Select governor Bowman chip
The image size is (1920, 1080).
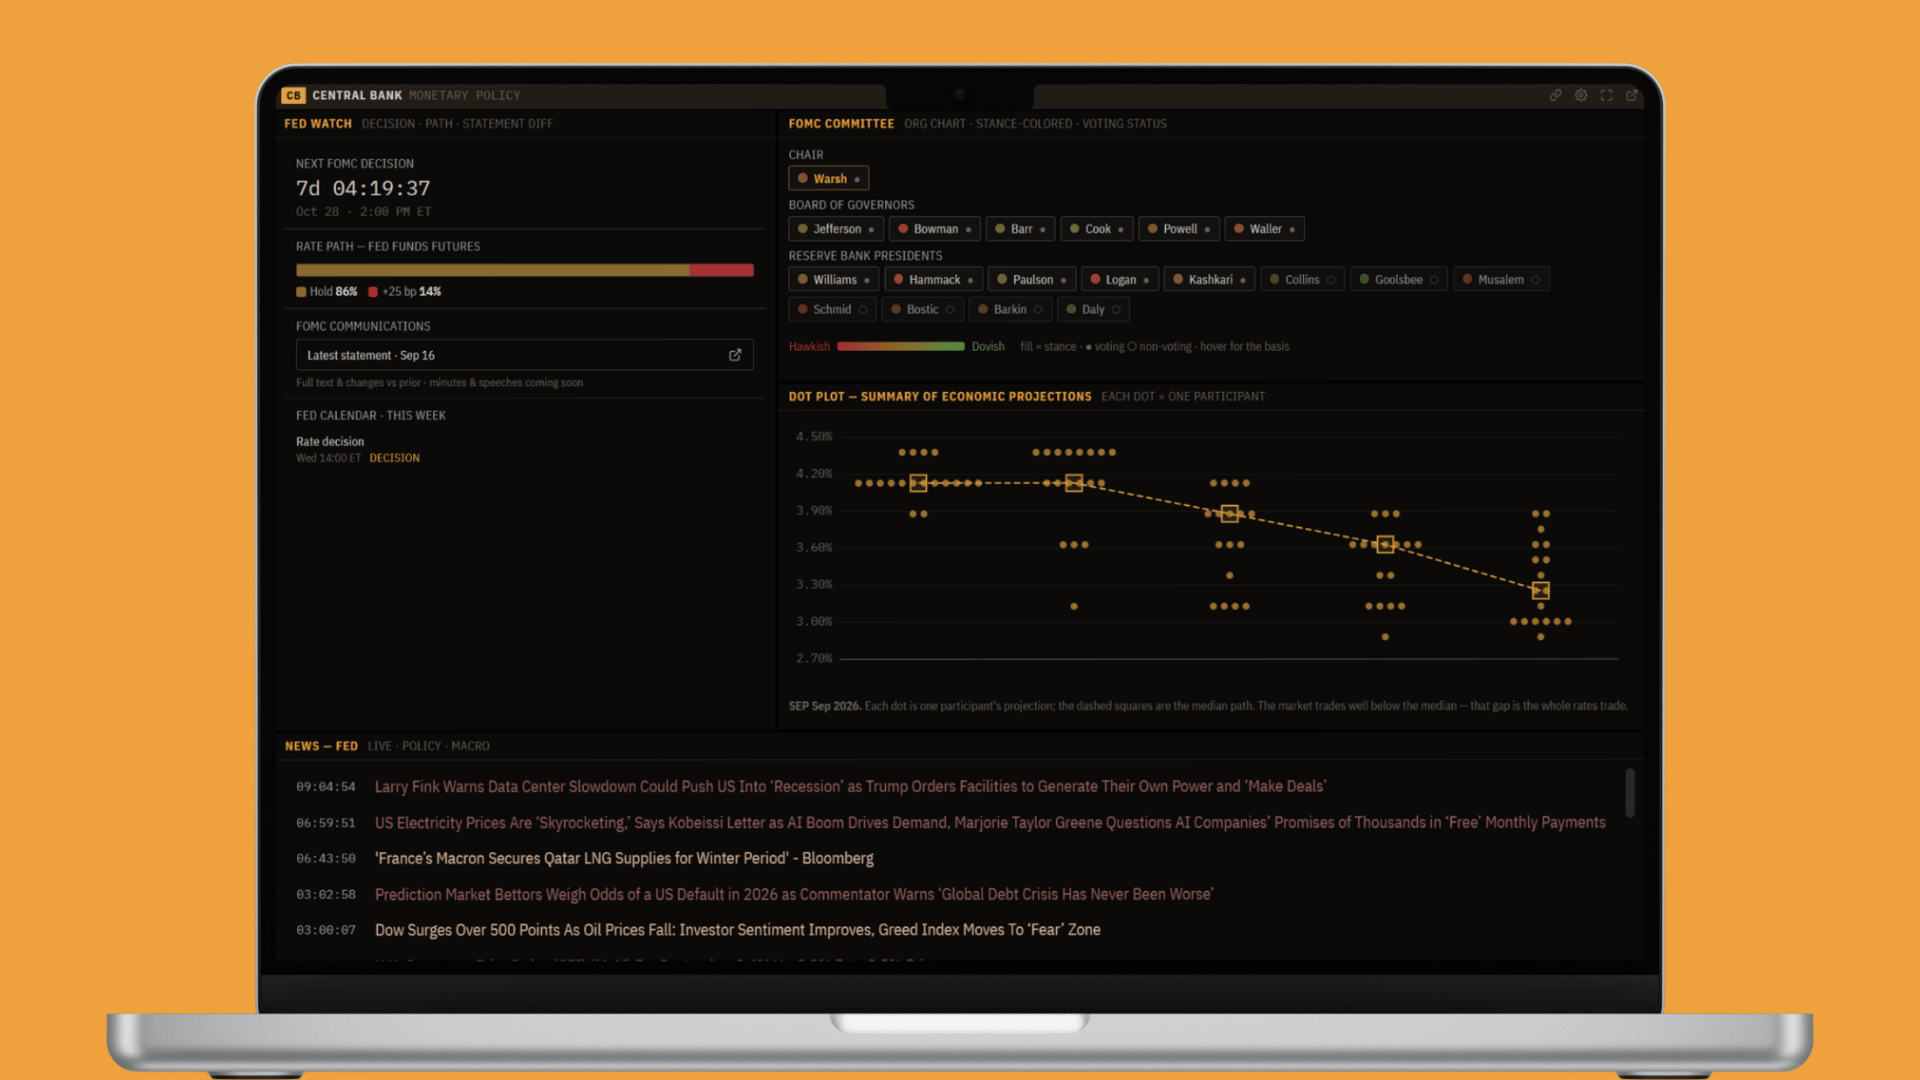[934, 229]
